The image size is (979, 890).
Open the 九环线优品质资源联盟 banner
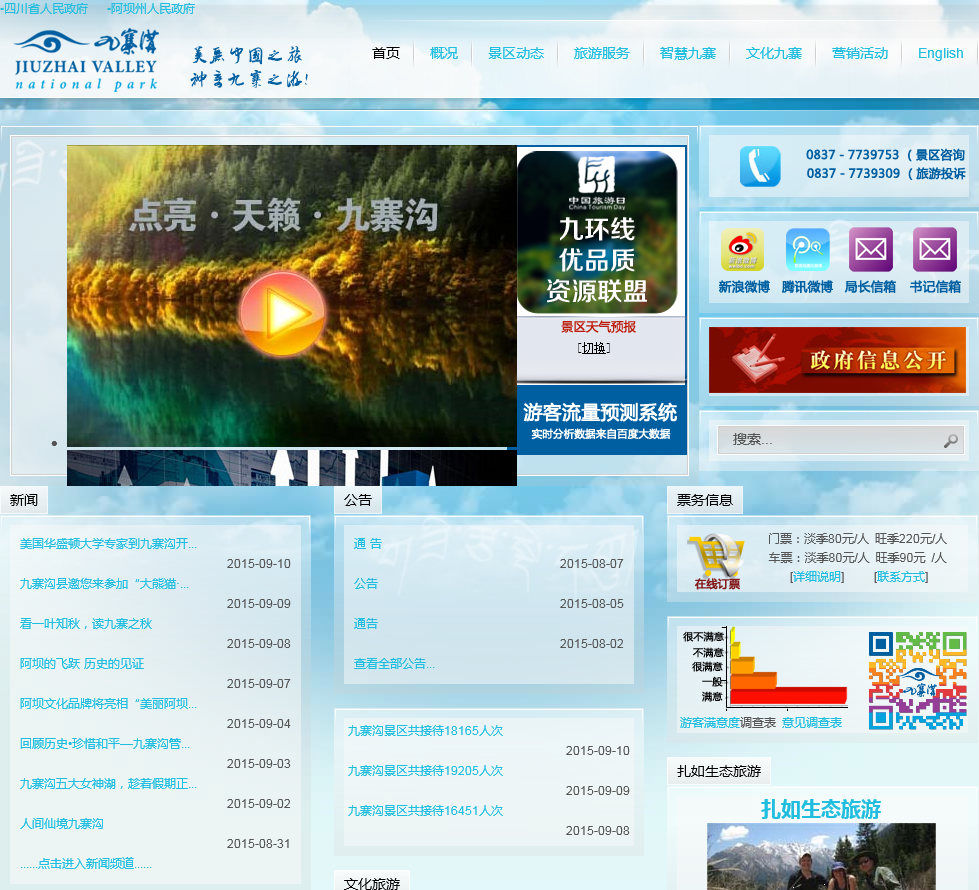coord(598,232)
